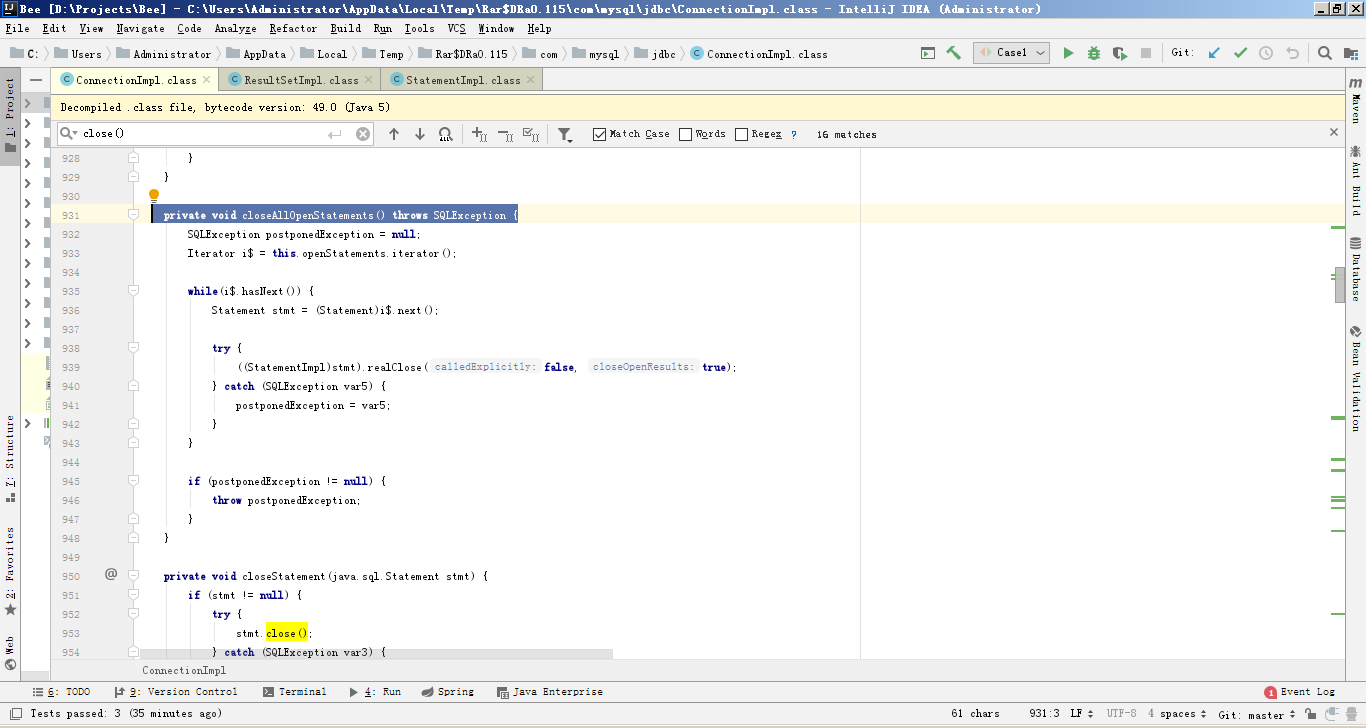
Task: Build the project with the hammer icon
Action: (954, 53)
